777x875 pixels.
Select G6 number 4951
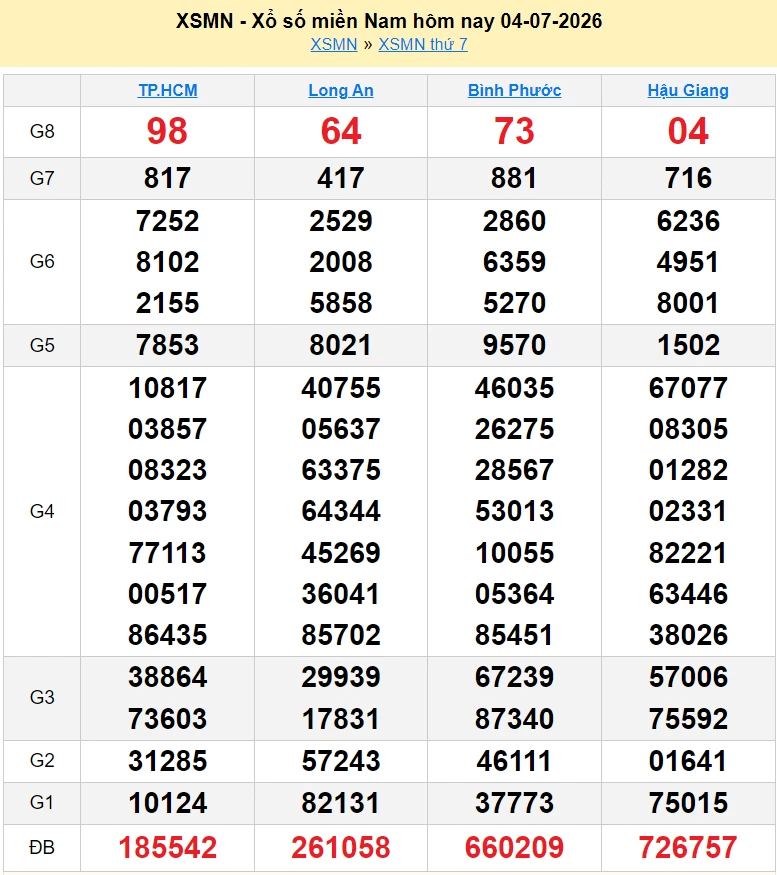pyautogui.click(x=688, y=262)
